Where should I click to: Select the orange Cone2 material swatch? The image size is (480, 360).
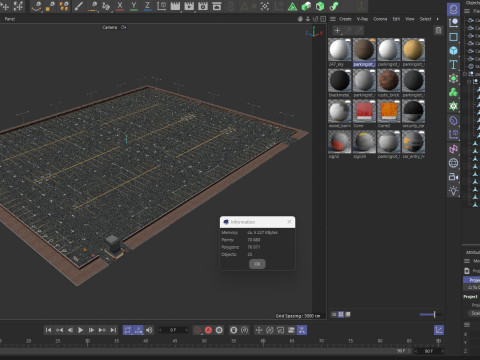click(x=389, y=111)
